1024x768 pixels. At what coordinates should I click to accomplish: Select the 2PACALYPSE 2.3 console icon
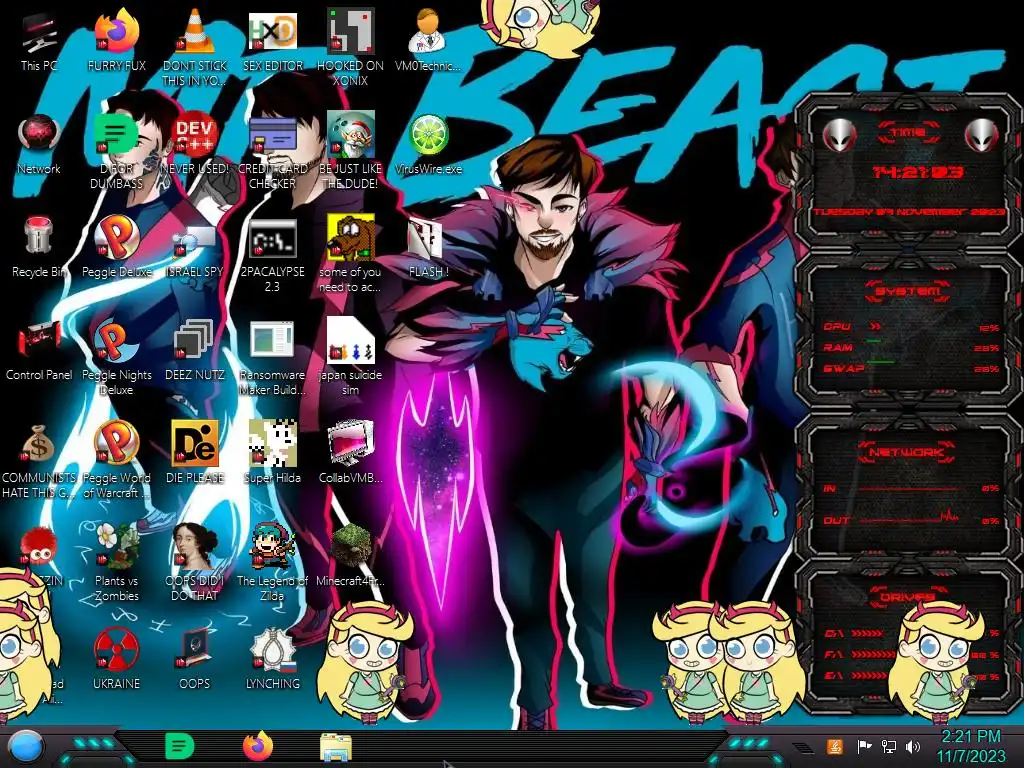click(x=273, y=239)
